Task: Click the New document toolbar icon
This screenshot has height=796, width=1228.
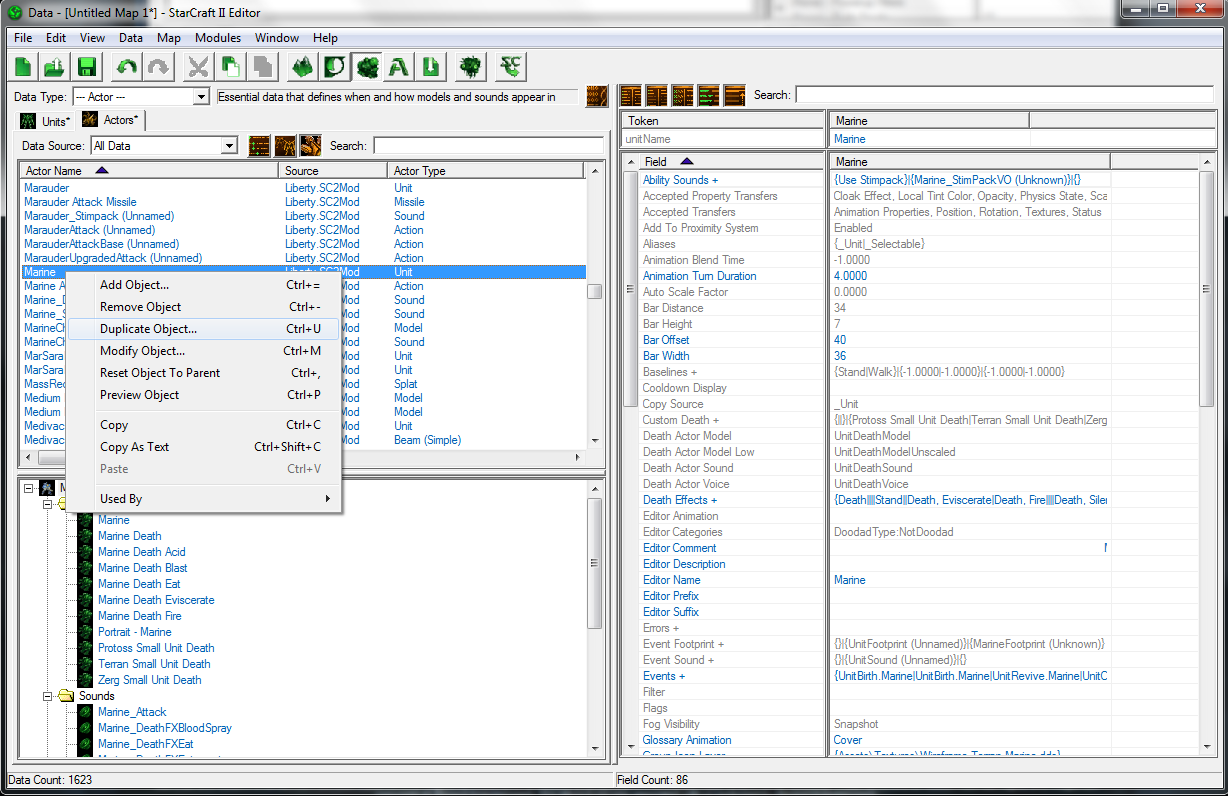Action: (x=23, y=67)
